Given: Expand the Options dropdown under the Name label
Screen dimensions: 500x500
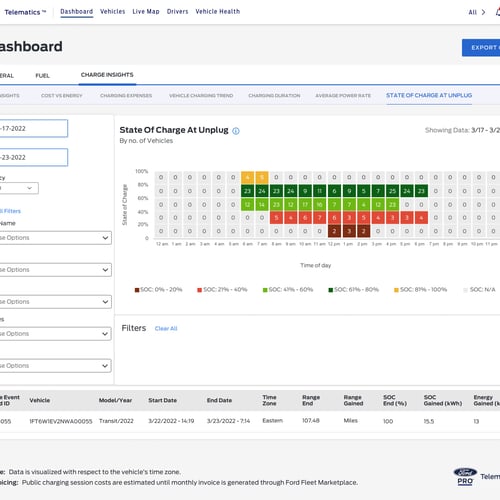Looking at the screenshot, I should pos(56,238).
